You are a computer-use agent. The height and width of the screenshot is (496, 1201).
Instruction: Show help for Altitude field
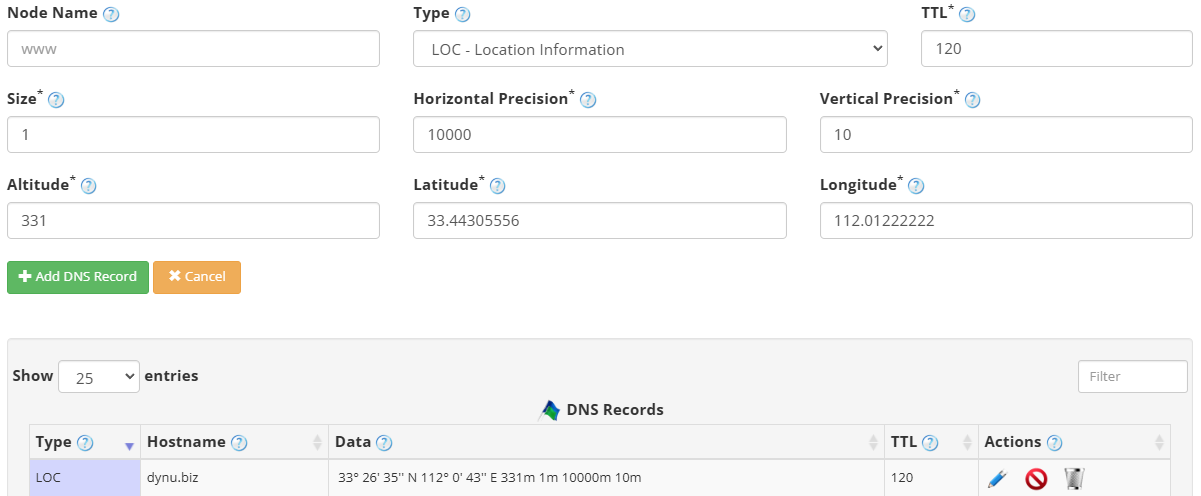coord(88,186)
